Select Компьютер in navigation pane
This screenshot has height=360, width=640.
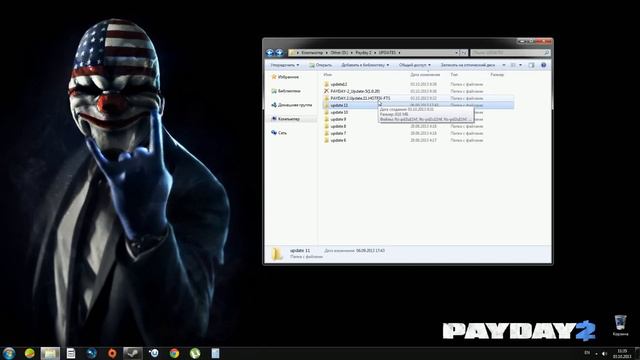[285, 119]
